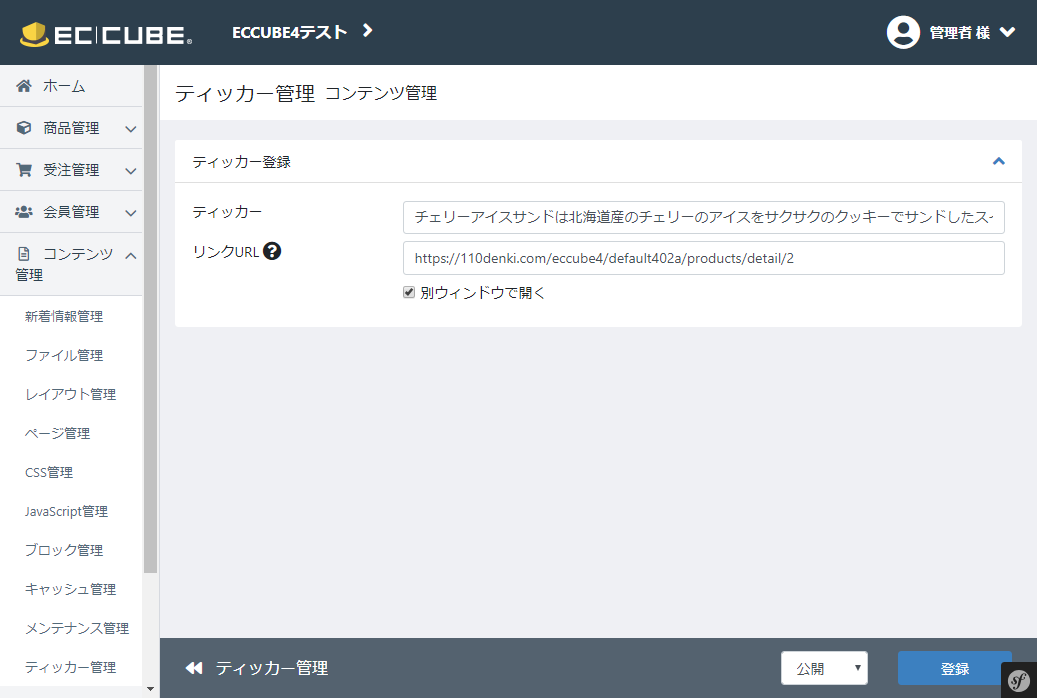Click the 受注管理 cart icon
1037x698 pixels.
coord(24,170)
